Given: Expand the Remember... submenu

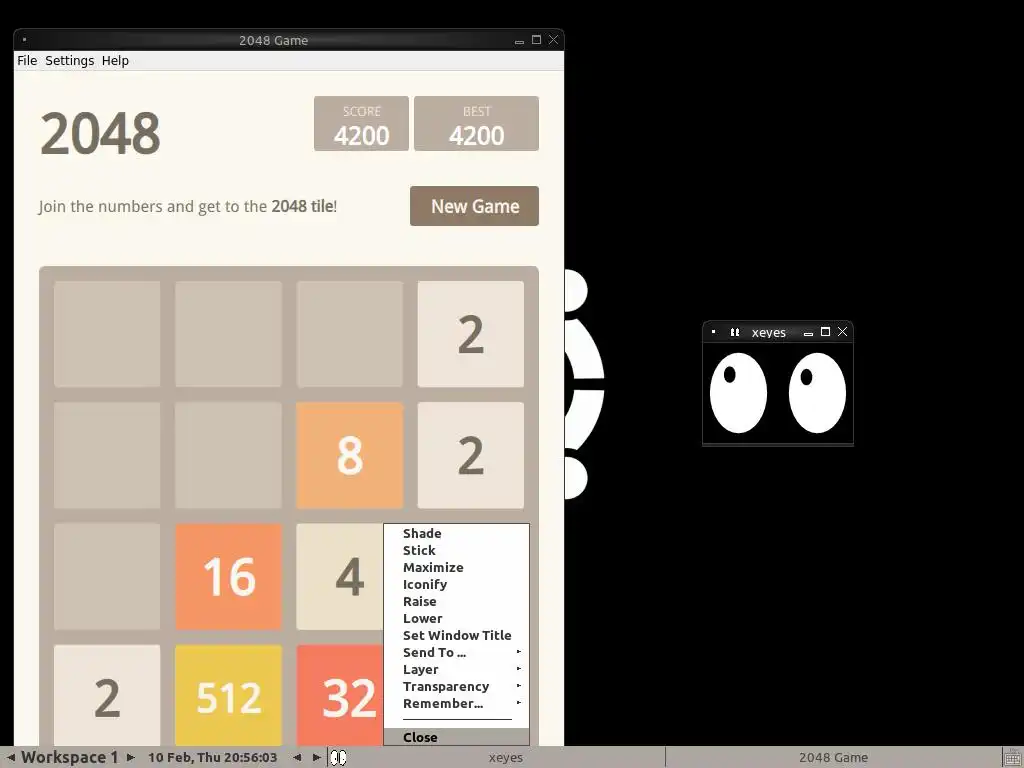Looking at the screenshot, I should [x=456, y=703].
